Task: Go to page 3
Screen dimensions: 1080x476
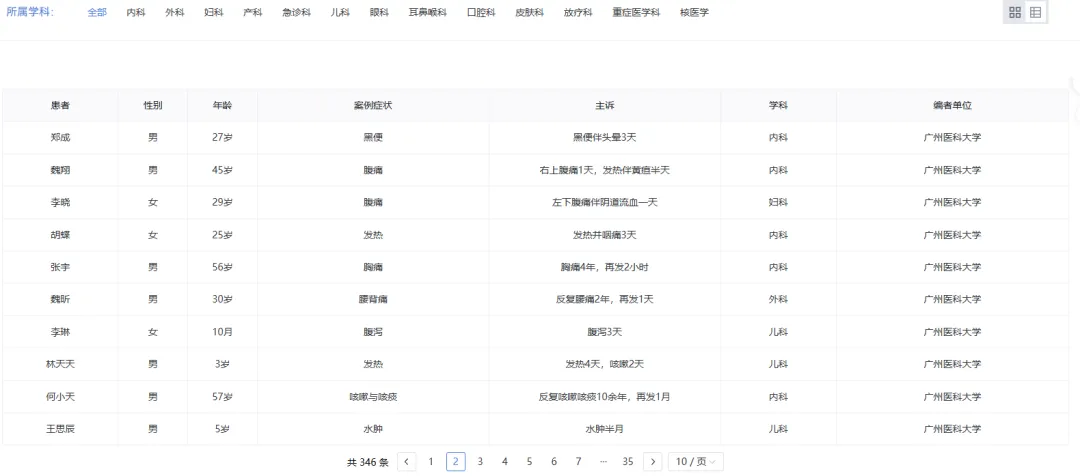Action: pyautogui.click(x=480, y=462)
